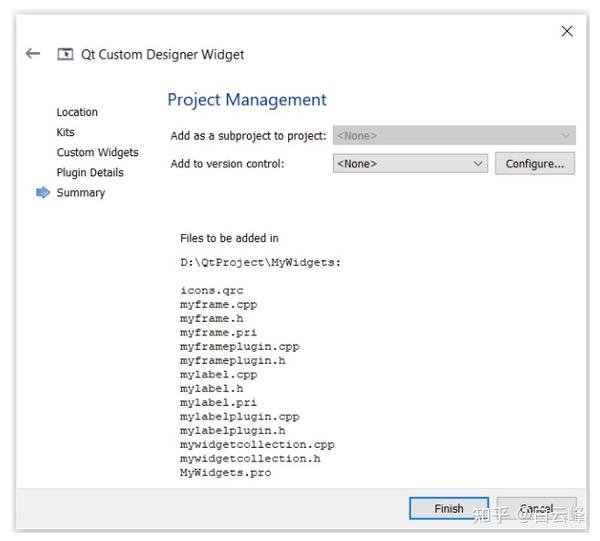This screenshot has height=541, width=600.
Task: Close the wizard dialog
Action: pos(567,31)
